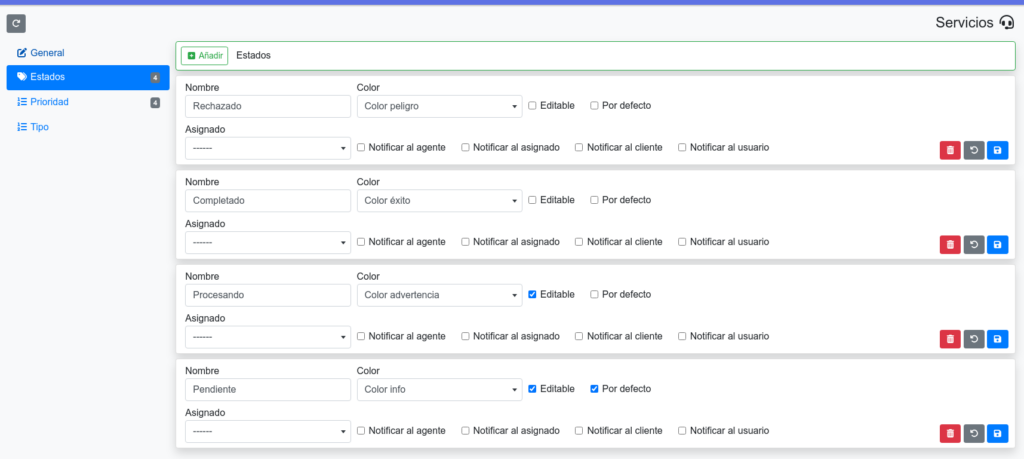Click the Servicios title text
Viewport: 1024px width, 459px height.
964,23
